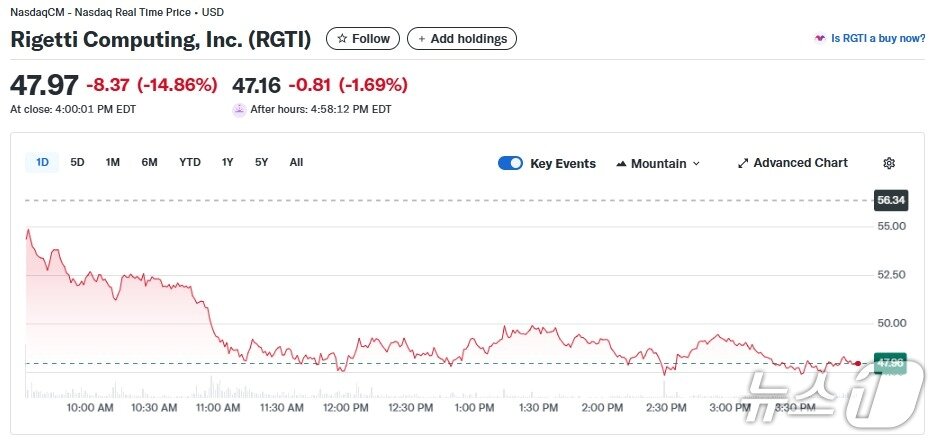Click the plus icon in Add holdings
Image resolution: width=938 pixels, height=442 pixels.
(422, 39)
